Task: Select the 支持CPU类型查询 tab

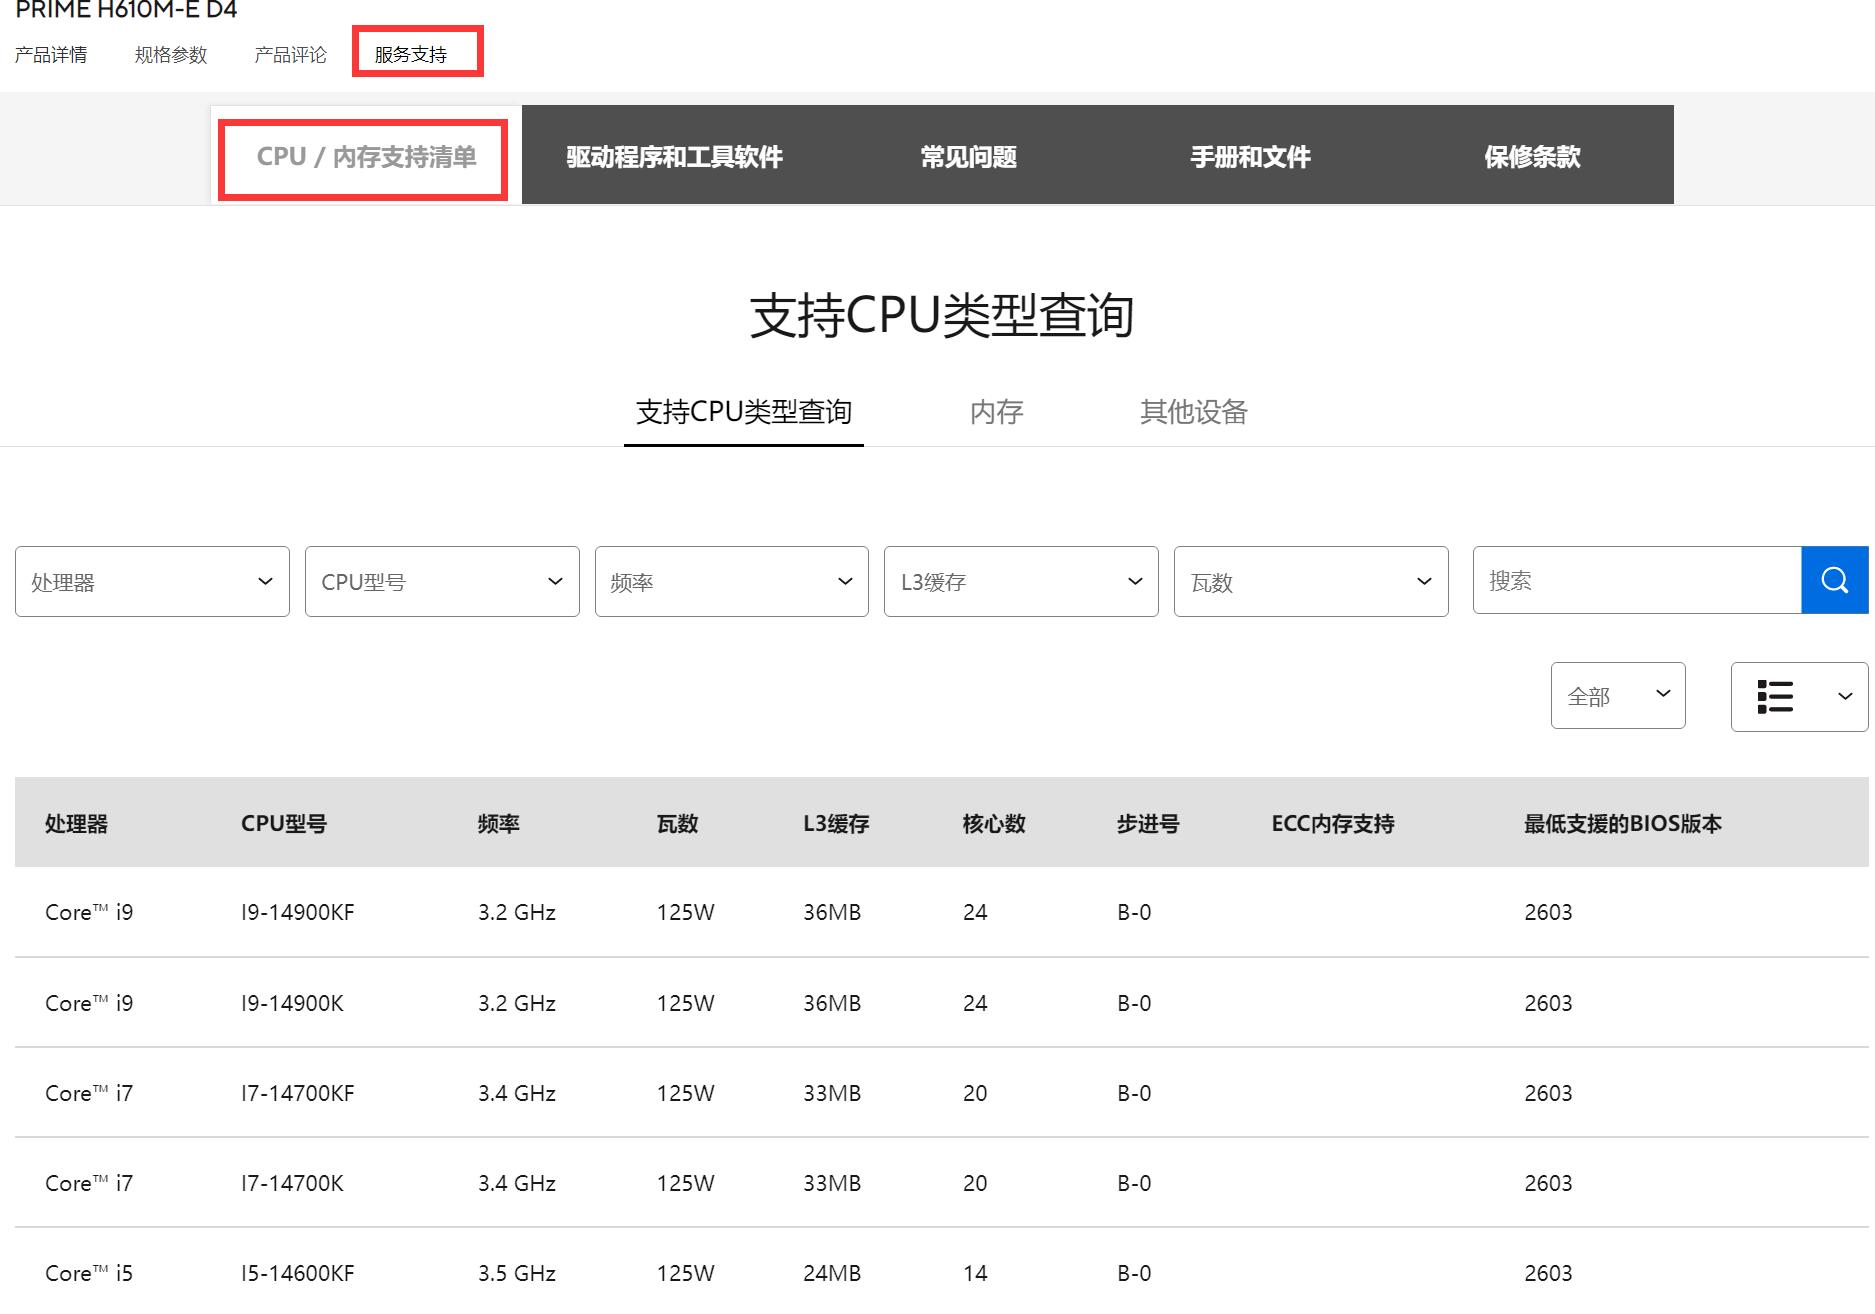Action: click(744, 412)
